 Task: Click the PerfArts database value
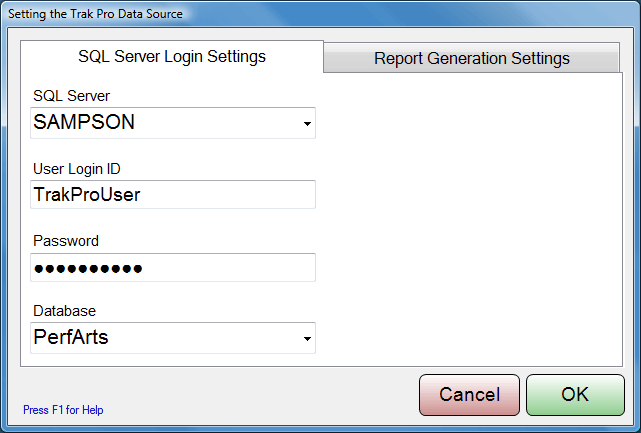[x=71, y=337]
